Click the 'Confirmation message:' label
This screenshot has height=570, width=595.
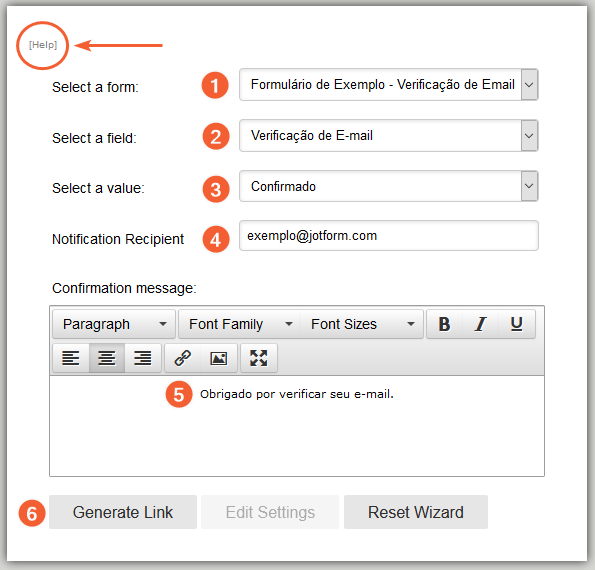124,288
